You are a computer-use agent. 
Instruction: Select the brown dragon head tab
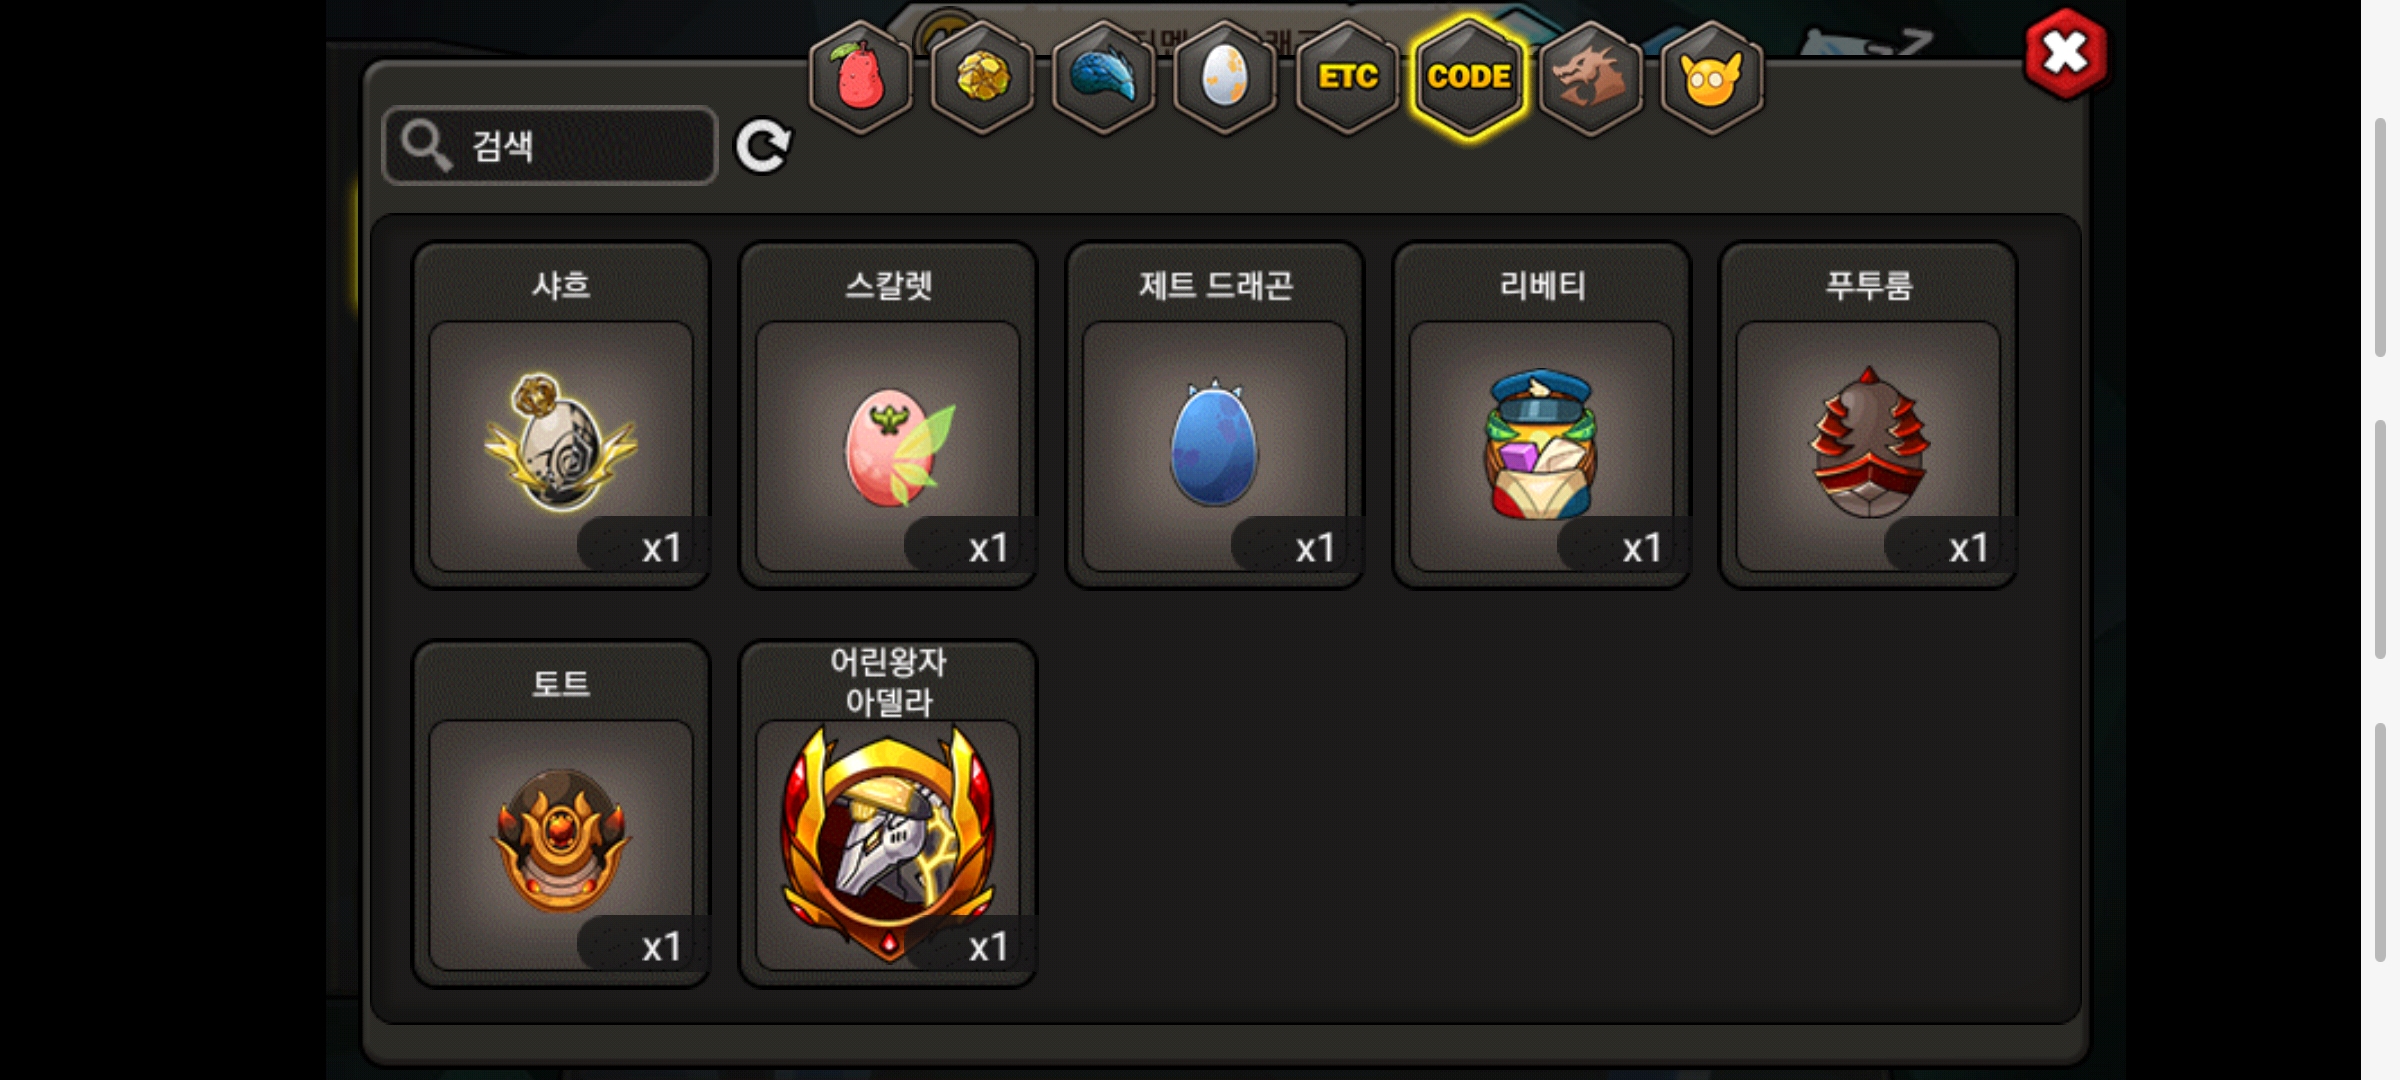click(1591, 77)
